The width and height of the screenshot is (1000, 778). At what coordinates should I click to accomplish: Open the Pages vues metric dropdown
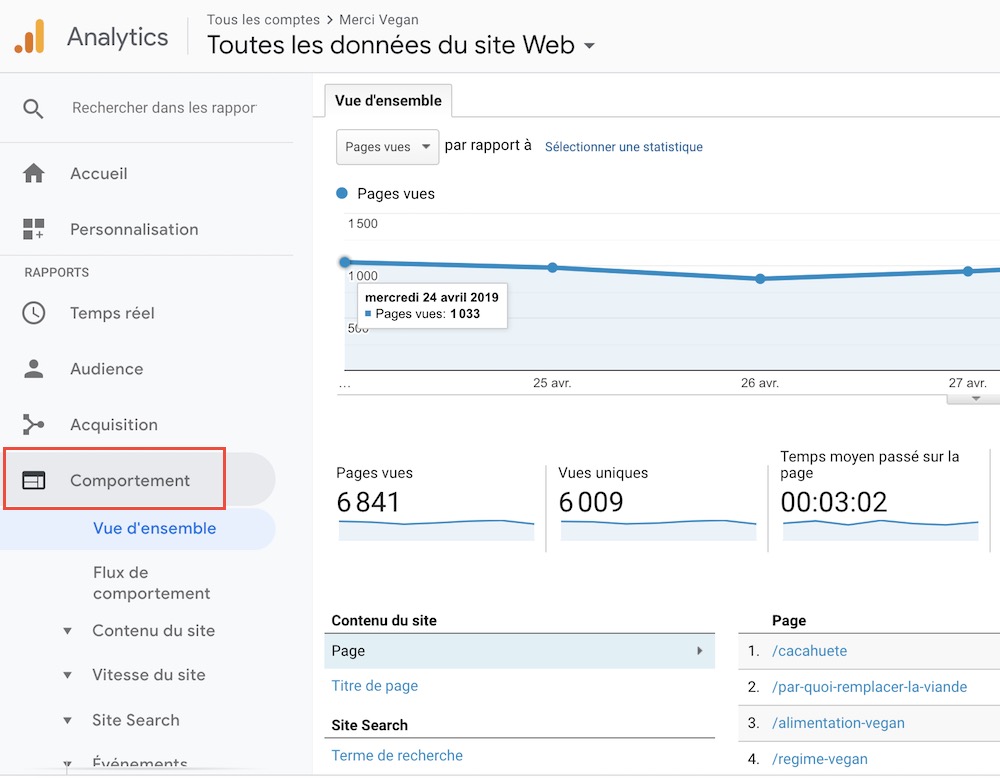(x=387, y=147)
